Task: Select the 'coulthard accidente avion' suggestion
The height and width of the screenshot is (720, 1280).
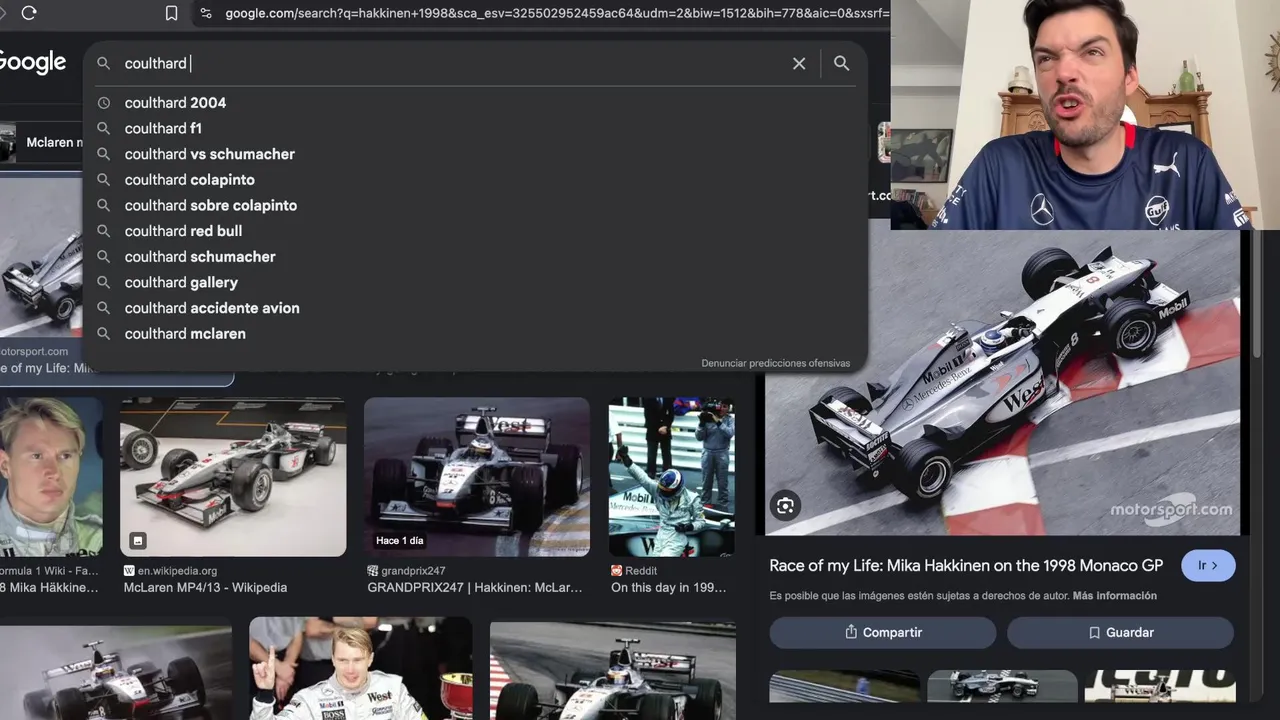Action: [475, 308]
